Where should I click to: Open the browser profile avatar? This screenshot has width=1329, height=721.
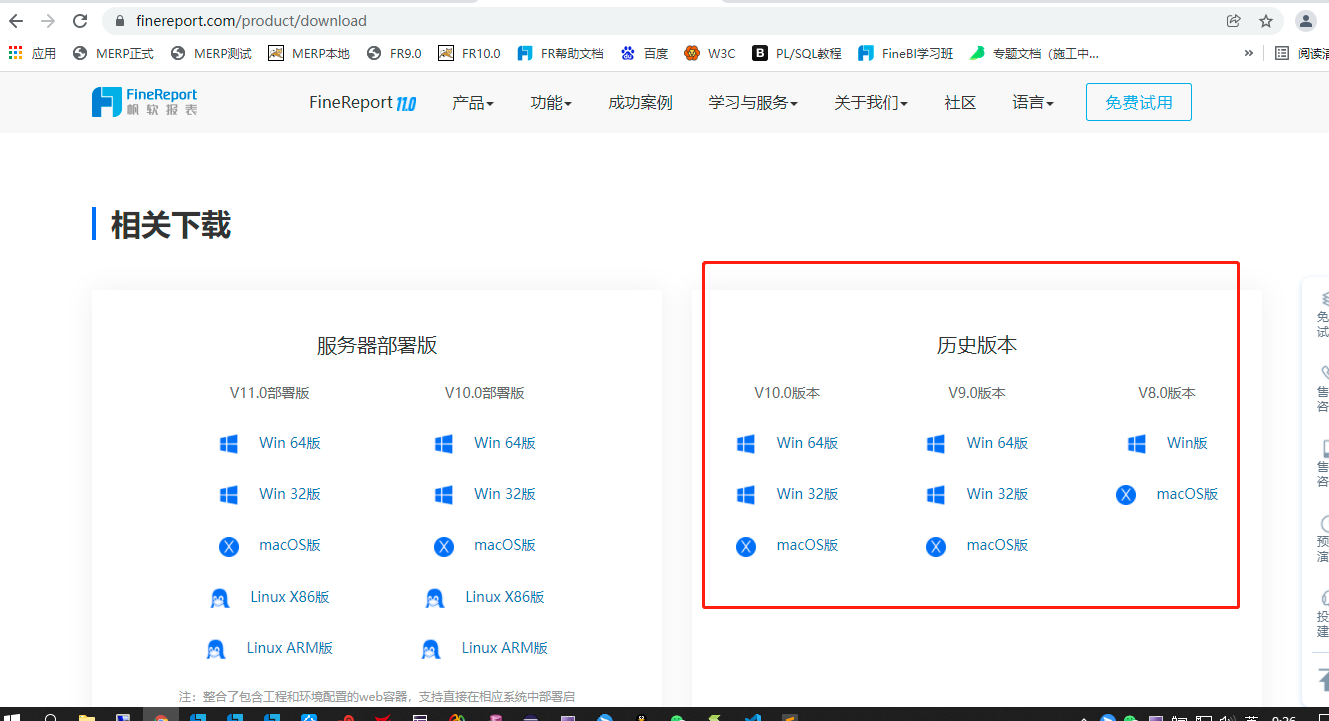pos(1306,20)
